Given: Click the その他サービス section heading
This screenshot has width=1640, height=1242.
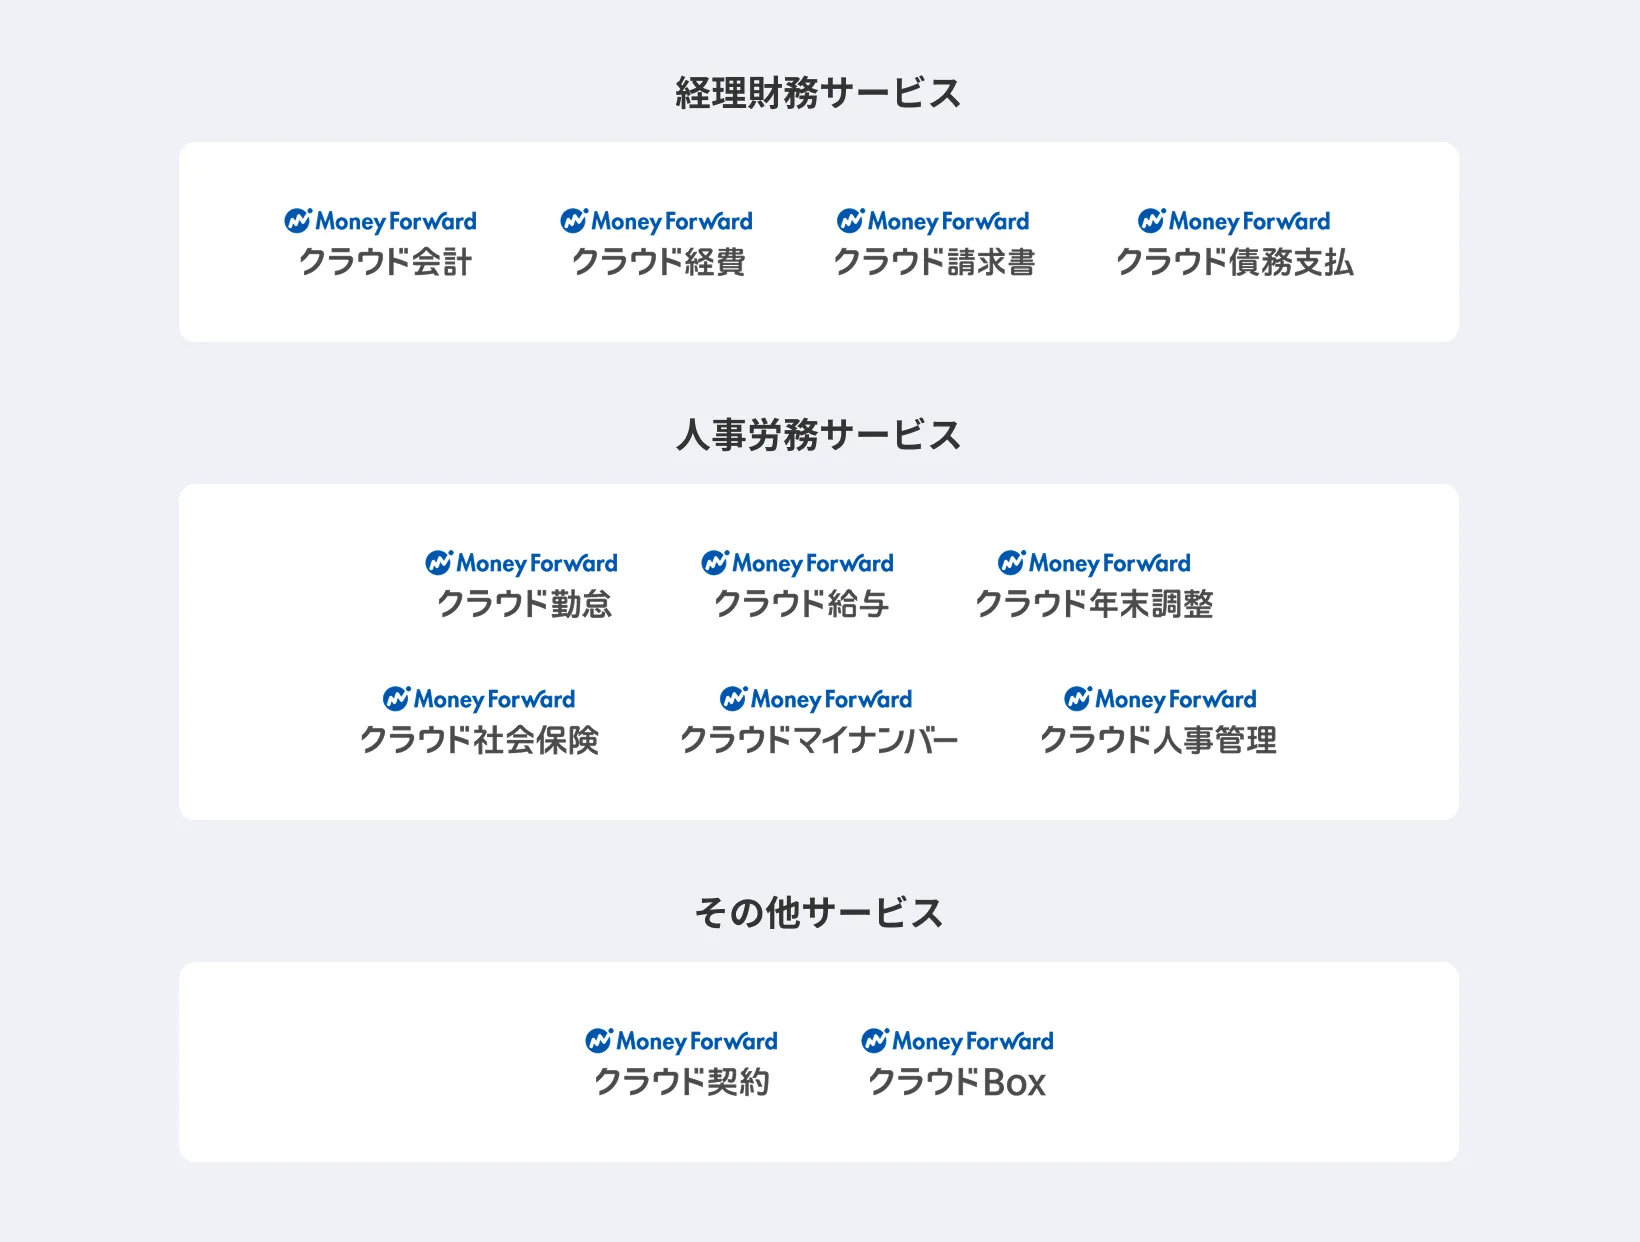Looking at the screenshot, I should point(818,913).
